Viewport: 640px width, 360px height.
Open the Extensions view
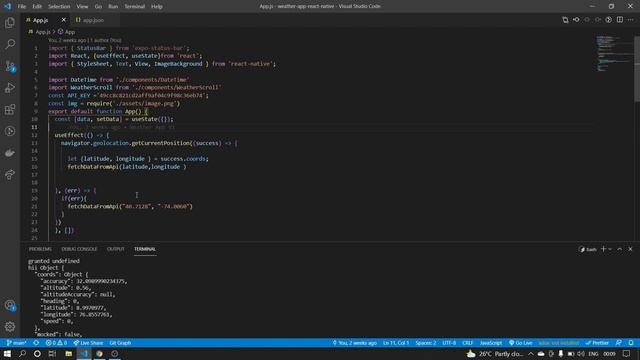click(10, 109)
